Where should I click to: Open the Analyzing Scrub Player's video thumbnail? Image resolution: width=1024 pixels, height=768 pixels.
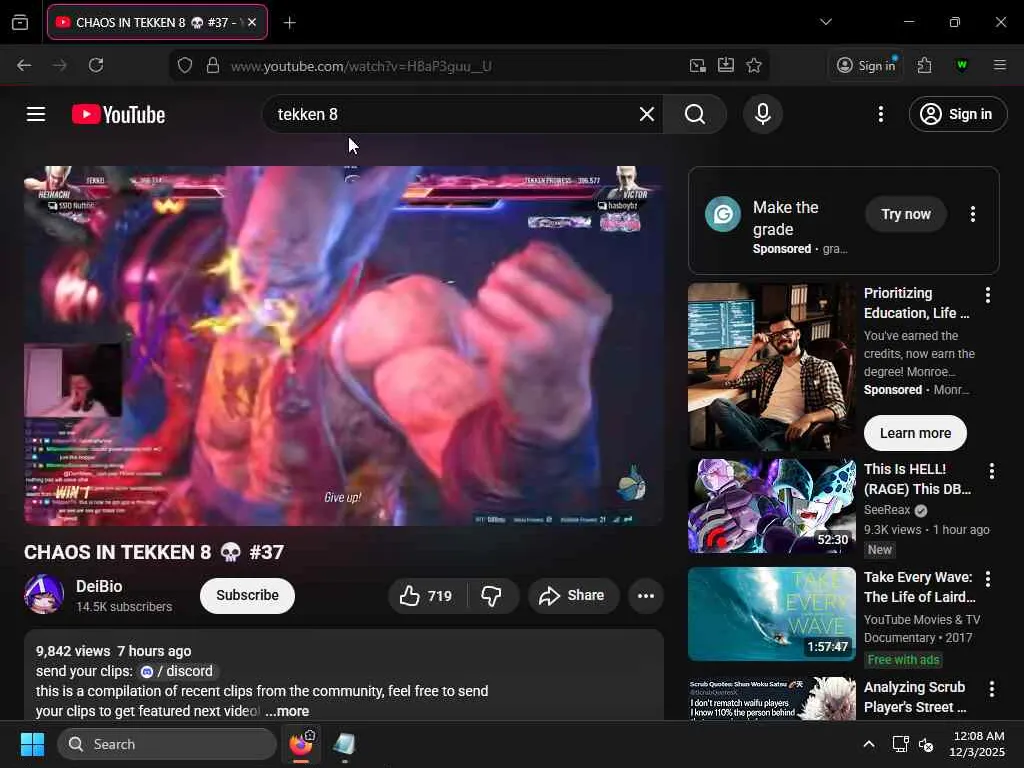[771, 699]
